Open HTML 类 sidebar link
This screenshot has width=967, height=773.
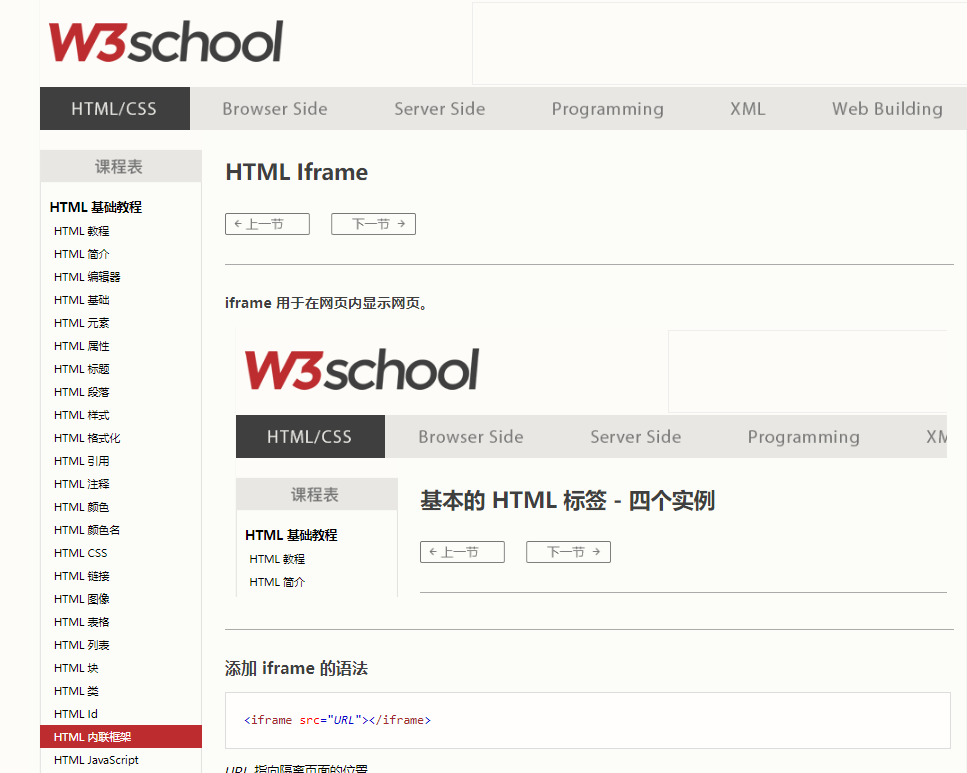click(76, 691)
